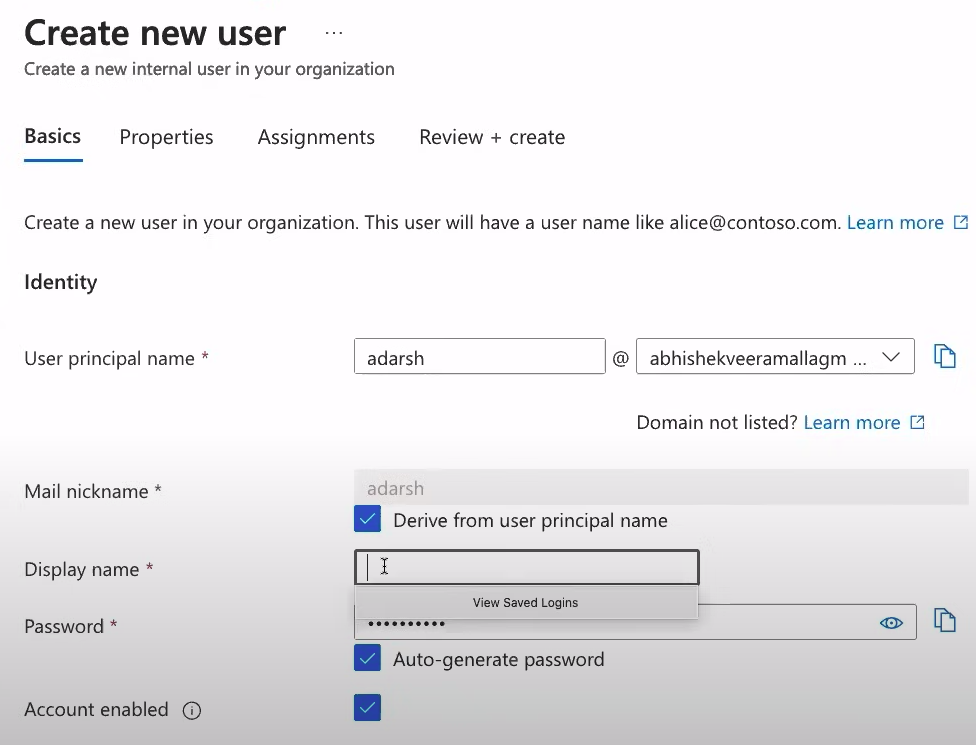Uncheck the Account enabled checkbox

[369, 707]
